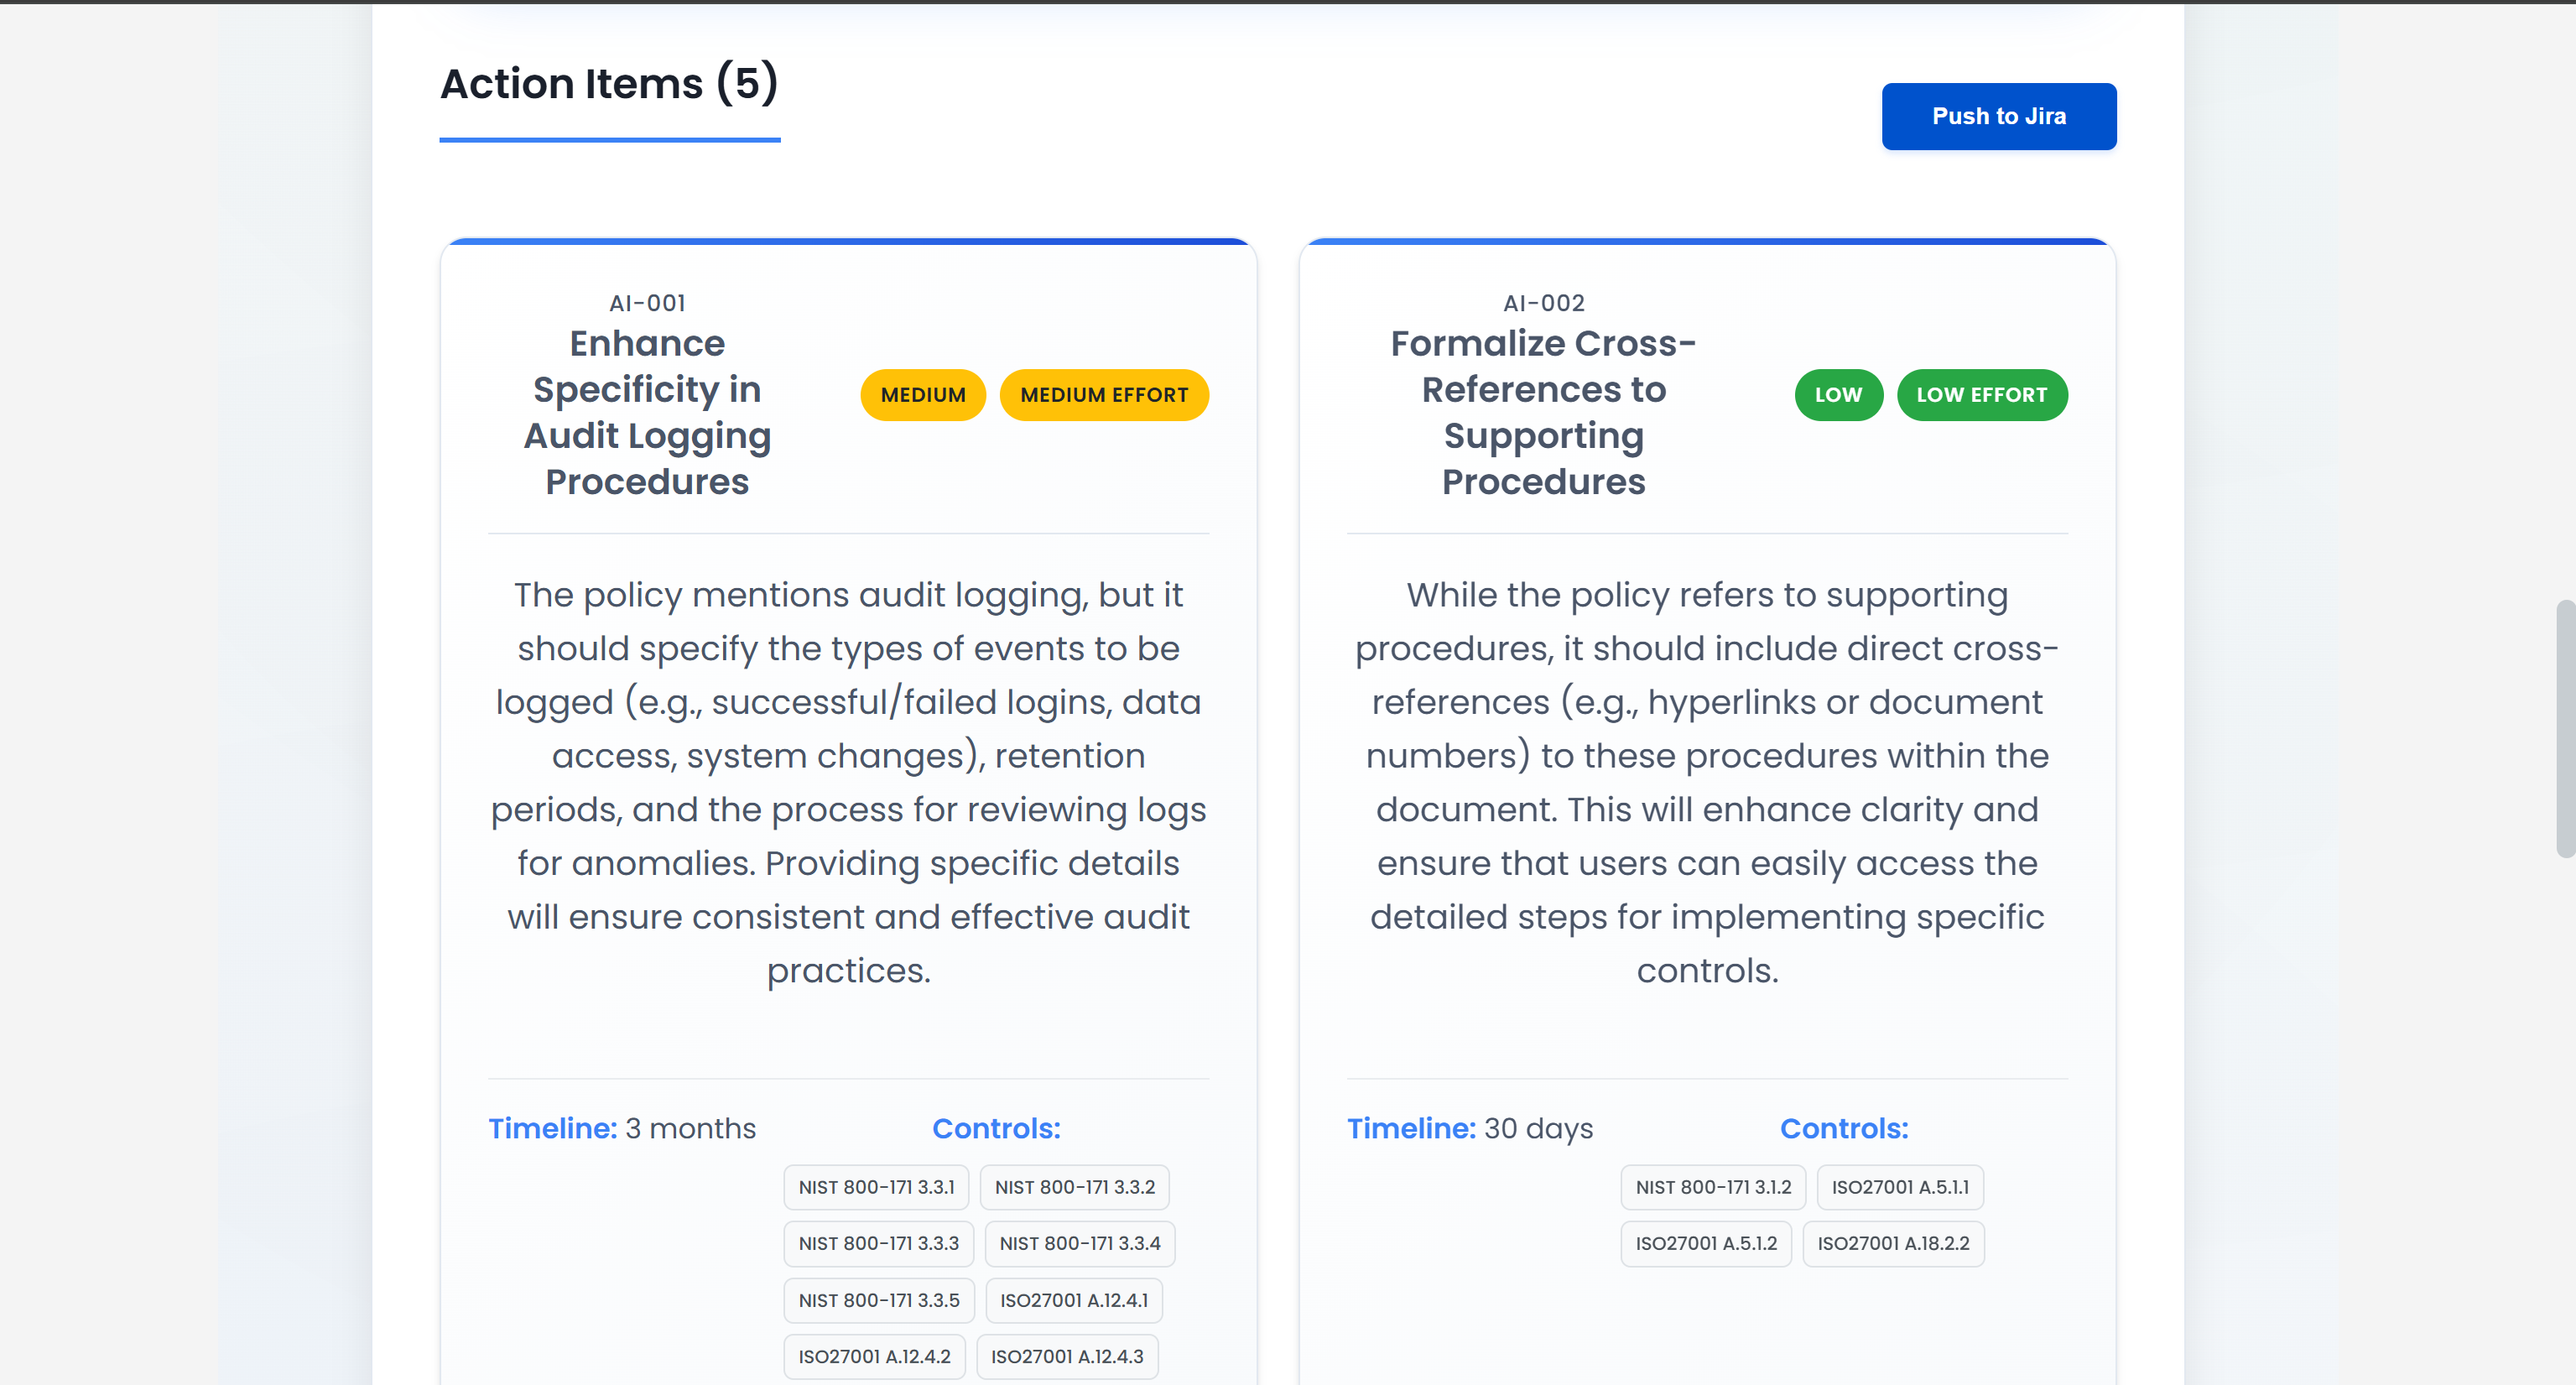Click the page's vertical scrollbar thumb

coord(2564,728)
